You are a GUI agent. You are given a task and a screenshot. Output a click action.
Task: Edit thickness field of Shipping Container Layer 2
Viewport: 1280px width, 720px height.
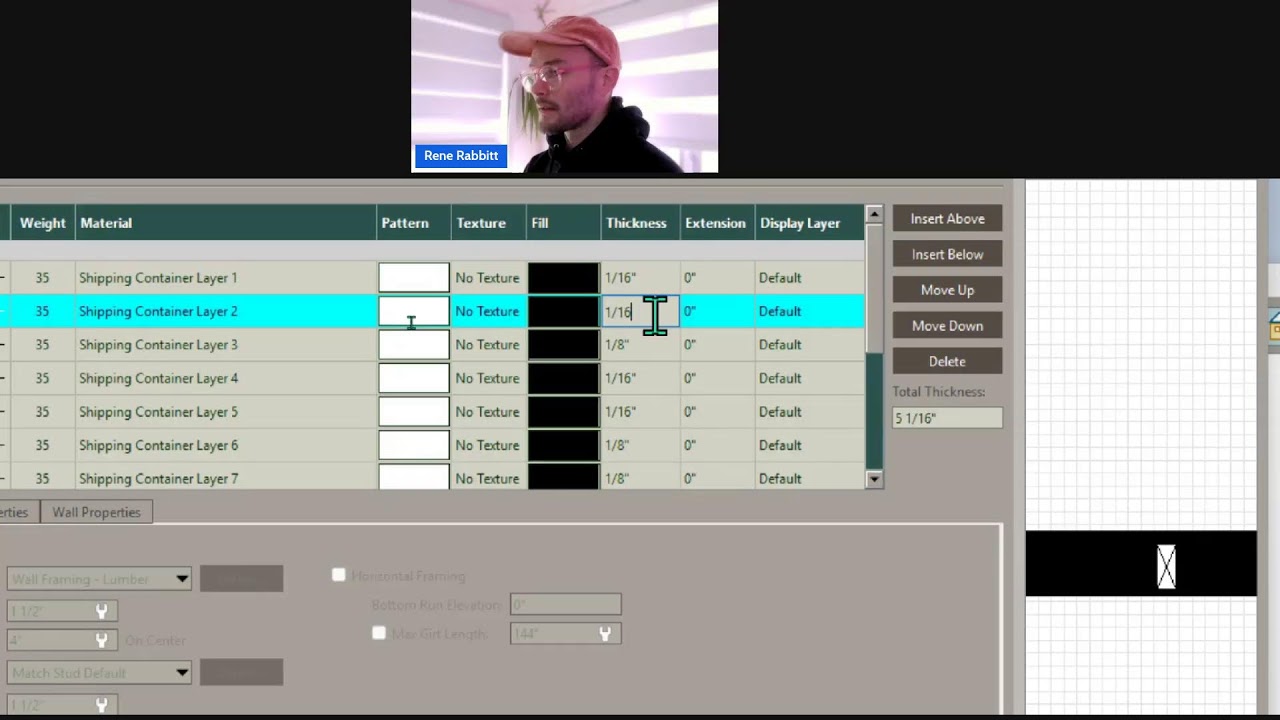pos(640,311)
